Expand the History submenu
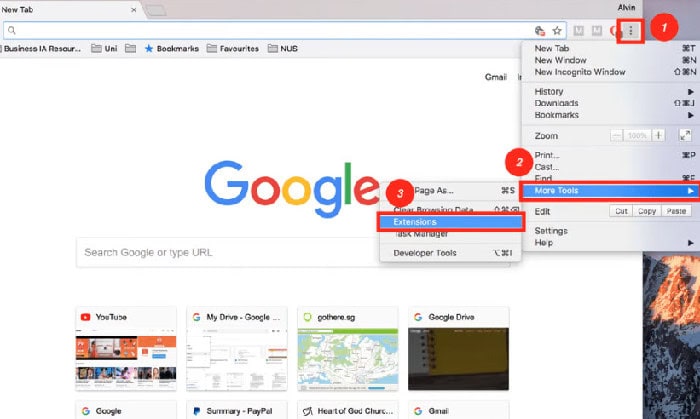This screenshot has width=700, height=419. pyautogui.click(x=610, y=91)
